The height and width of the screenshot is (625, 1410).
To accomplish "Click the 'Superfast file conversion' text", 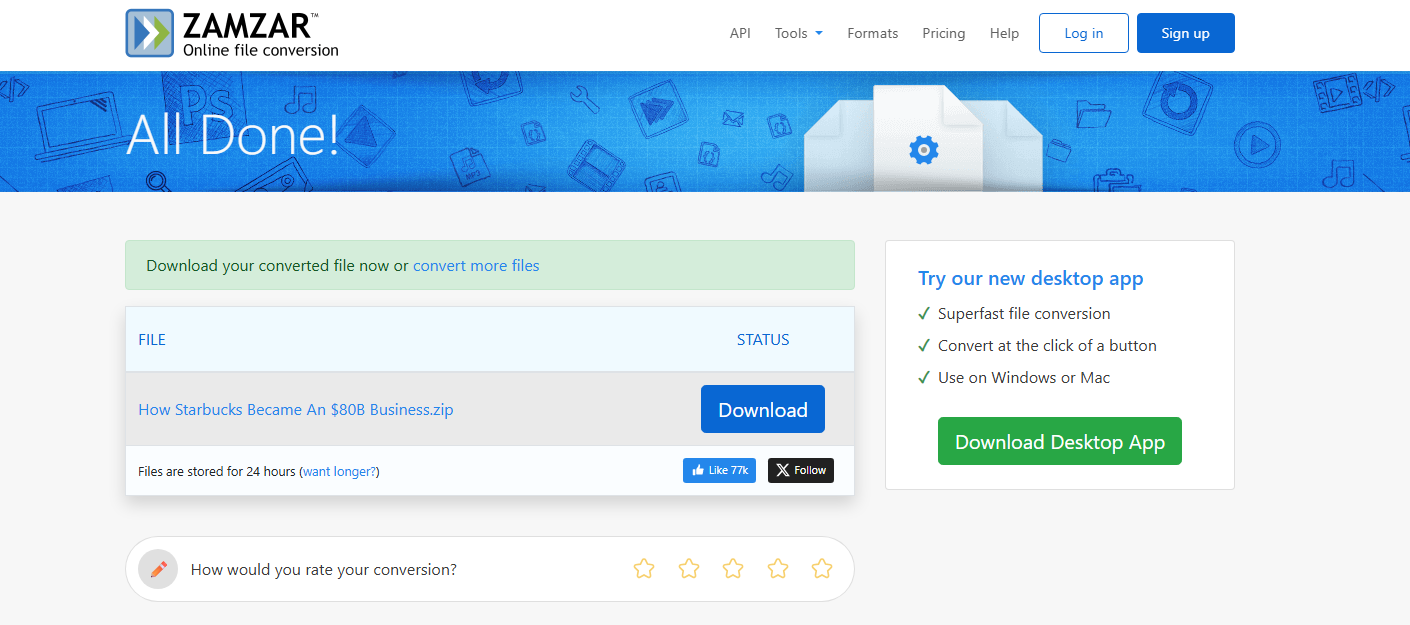I will coord(1024,313).
